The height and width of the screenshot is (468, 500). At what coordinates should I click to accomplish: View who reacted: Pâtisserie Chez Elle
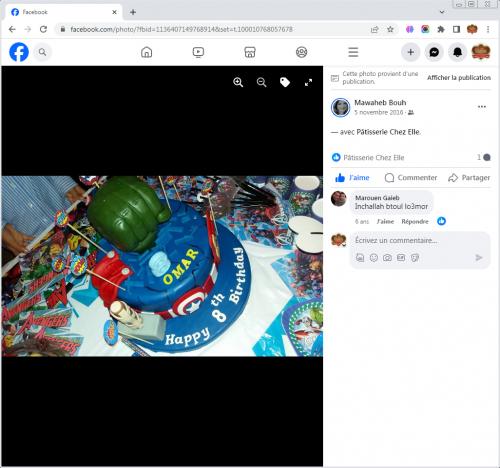374,157
